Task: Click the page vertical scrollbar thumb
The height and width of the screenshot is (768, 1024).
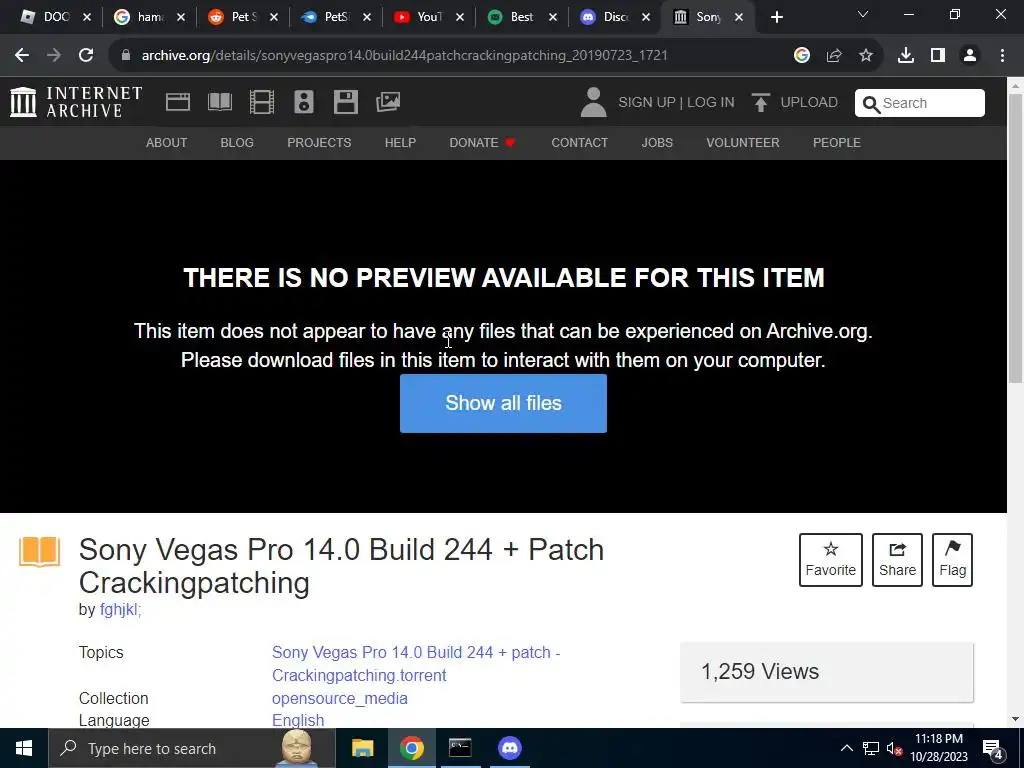Action: coord(1016,238)
